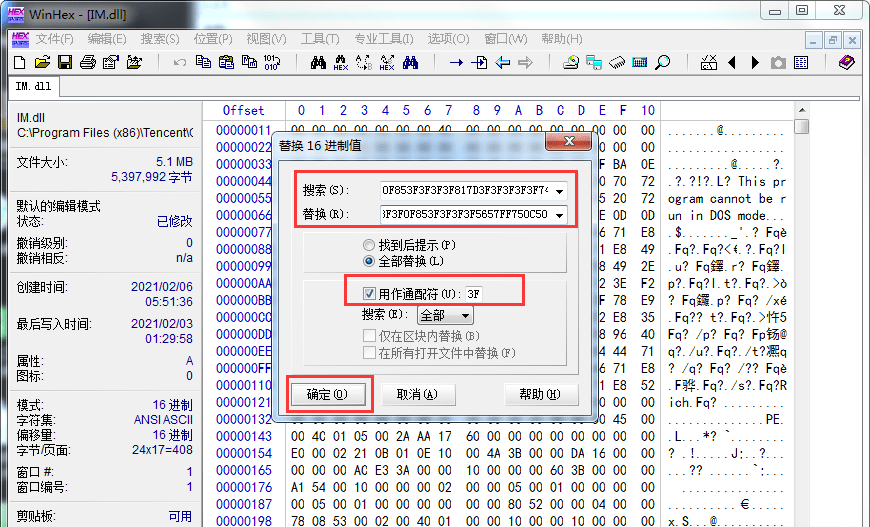
Task: Open the 窗口(W) menu
Action: [x=505, y=39]
